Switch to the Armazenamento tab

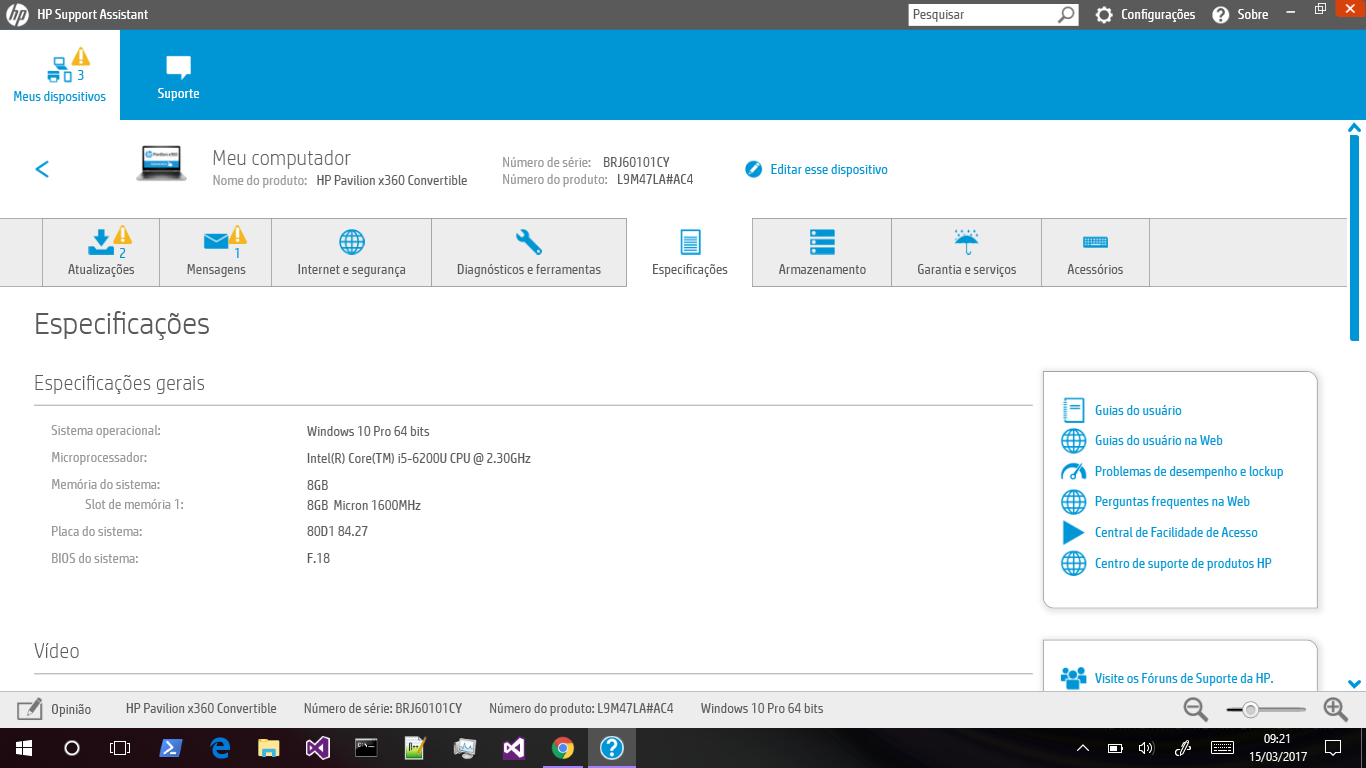click(822, 252)
